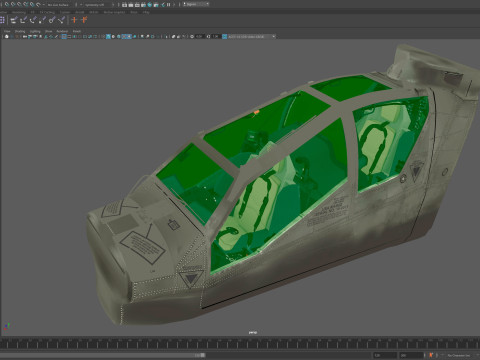Toggle snap to projected center icon

tap(26, 5)
